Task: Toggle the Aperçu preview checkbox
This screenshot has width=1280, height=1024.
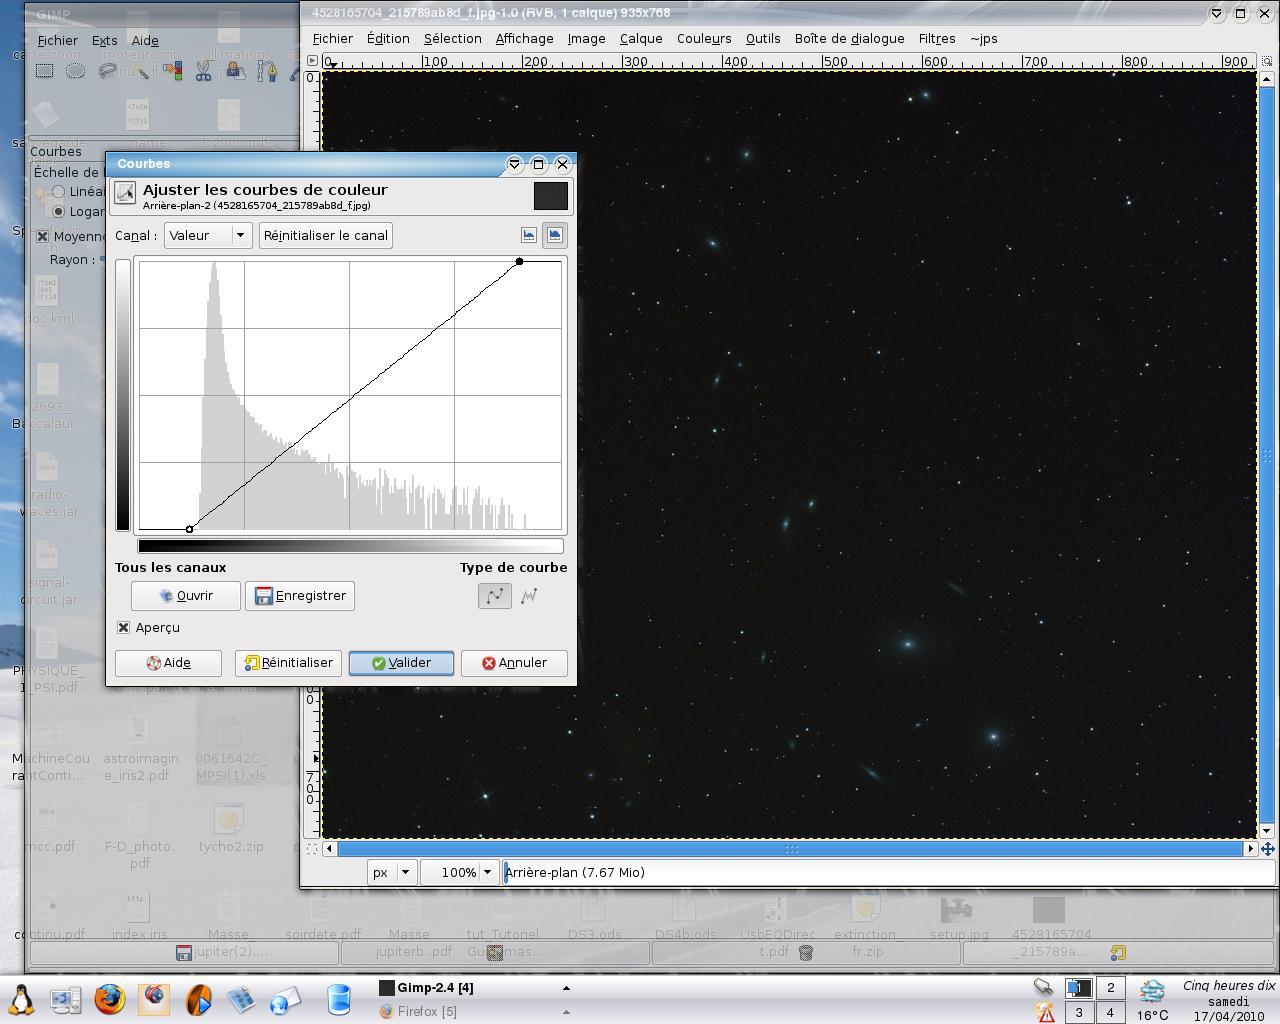Action: click(124, 627)
